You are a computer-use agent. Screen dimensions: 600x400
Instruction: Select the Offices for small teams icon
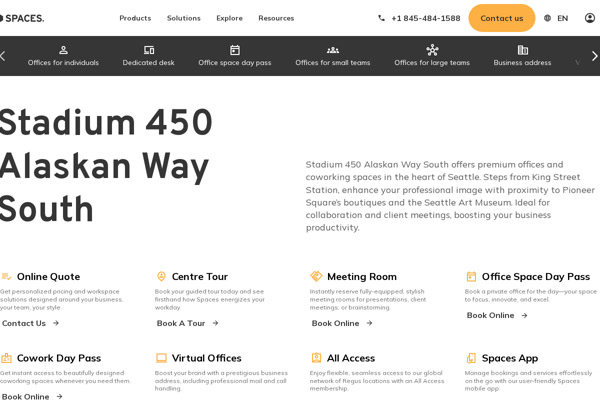click(332, 50)
